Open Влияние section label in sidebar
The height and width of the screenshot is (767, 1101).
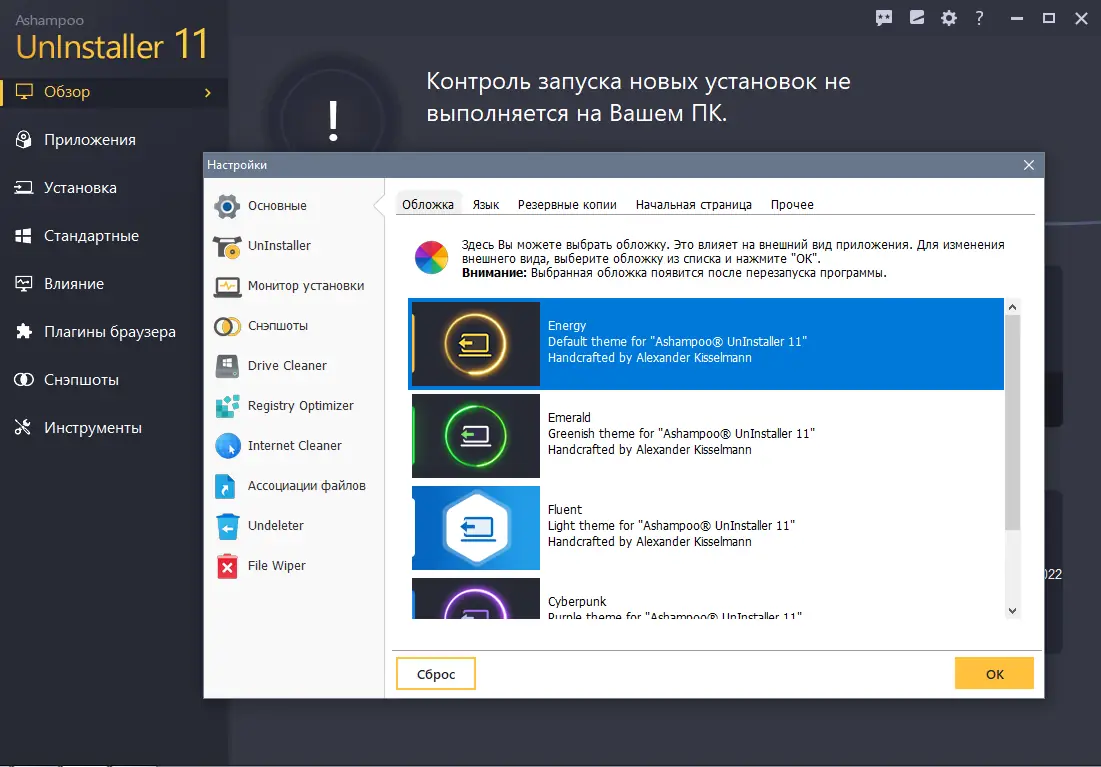click(x=74, y=284)
